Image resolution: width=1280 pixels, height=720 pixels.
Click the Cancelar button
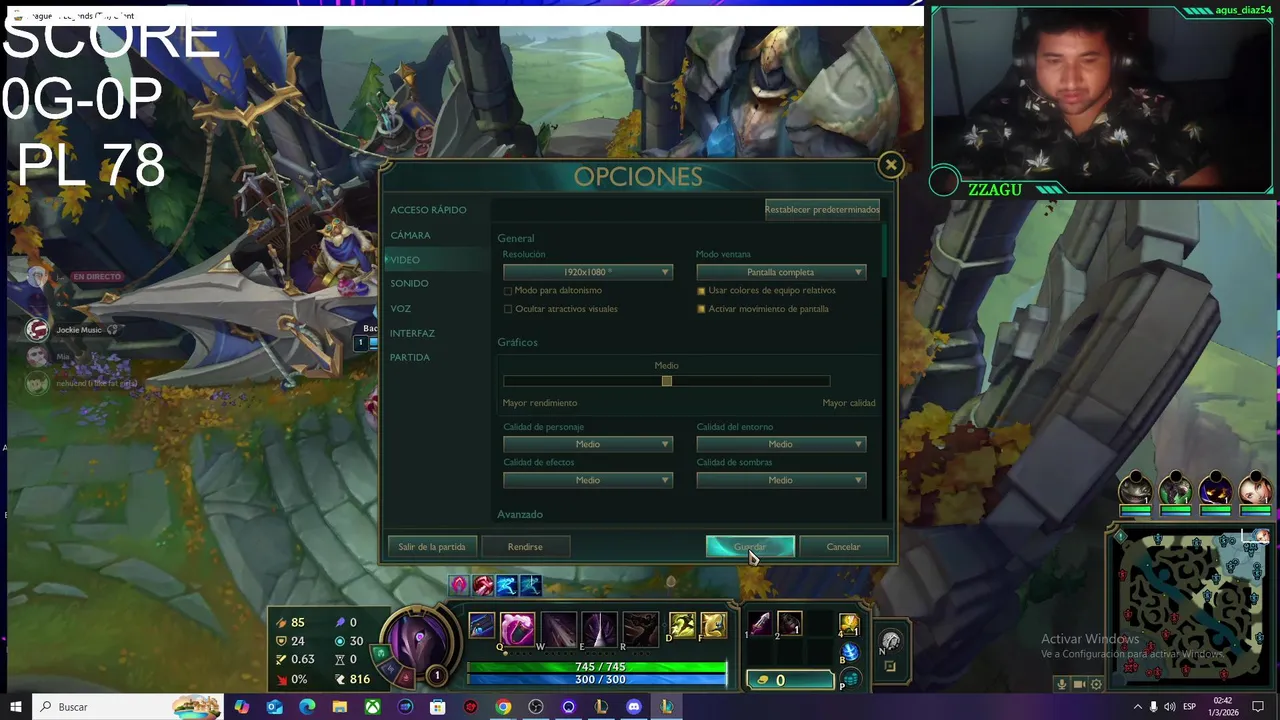click(843, 547)
